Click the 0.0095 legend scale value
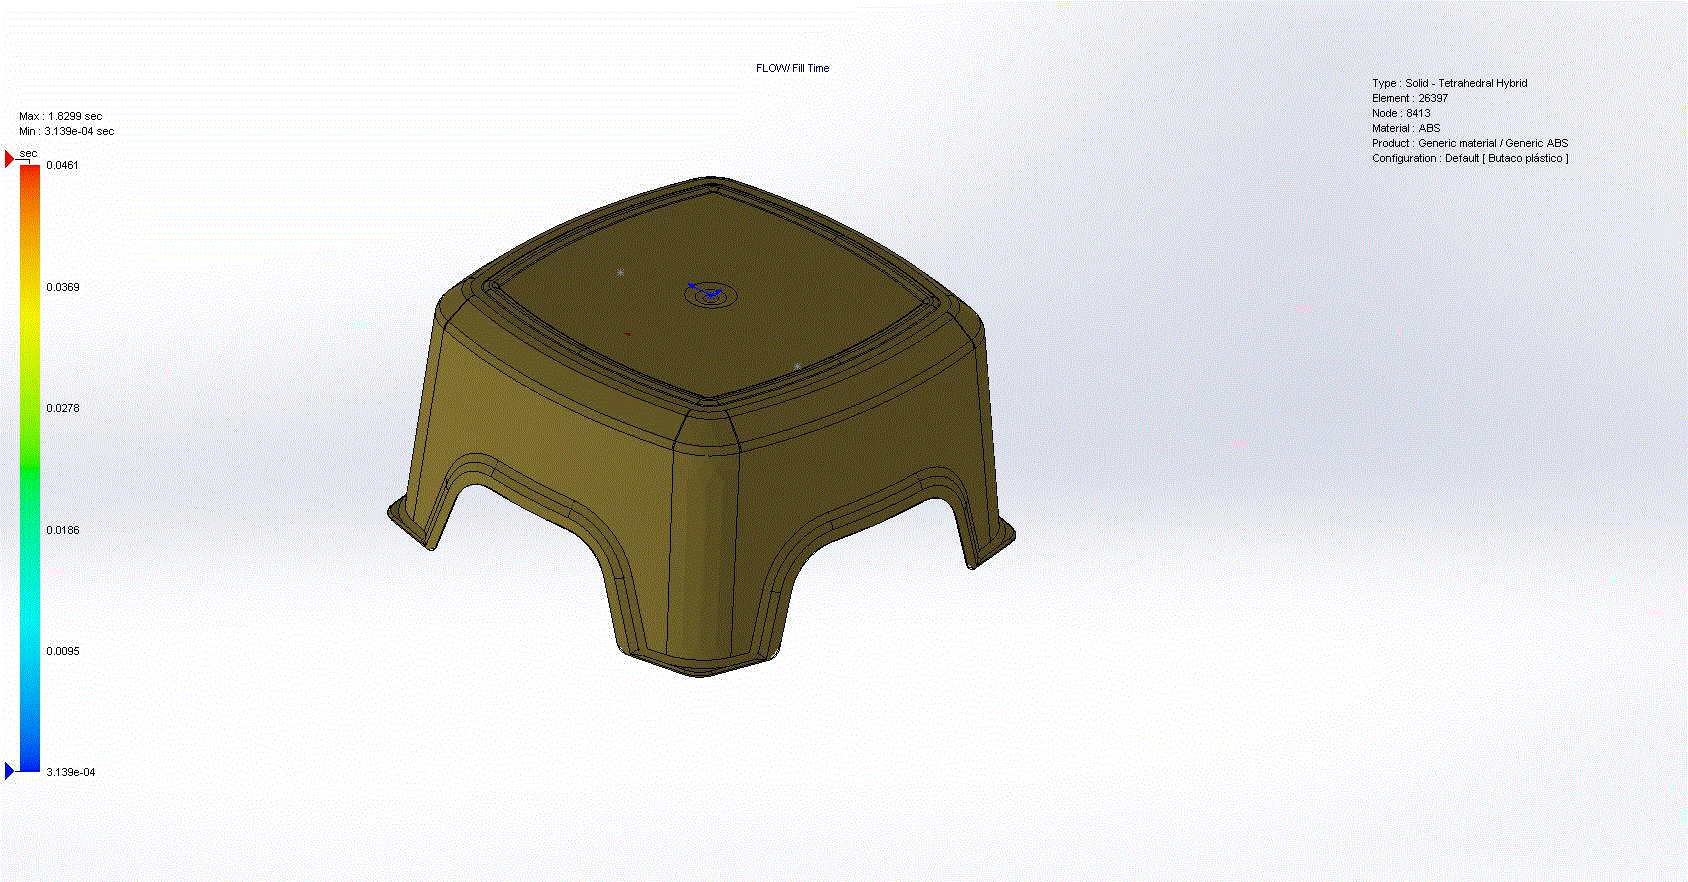The height and width of the screenshot is (882, 1688). (62, 651)
